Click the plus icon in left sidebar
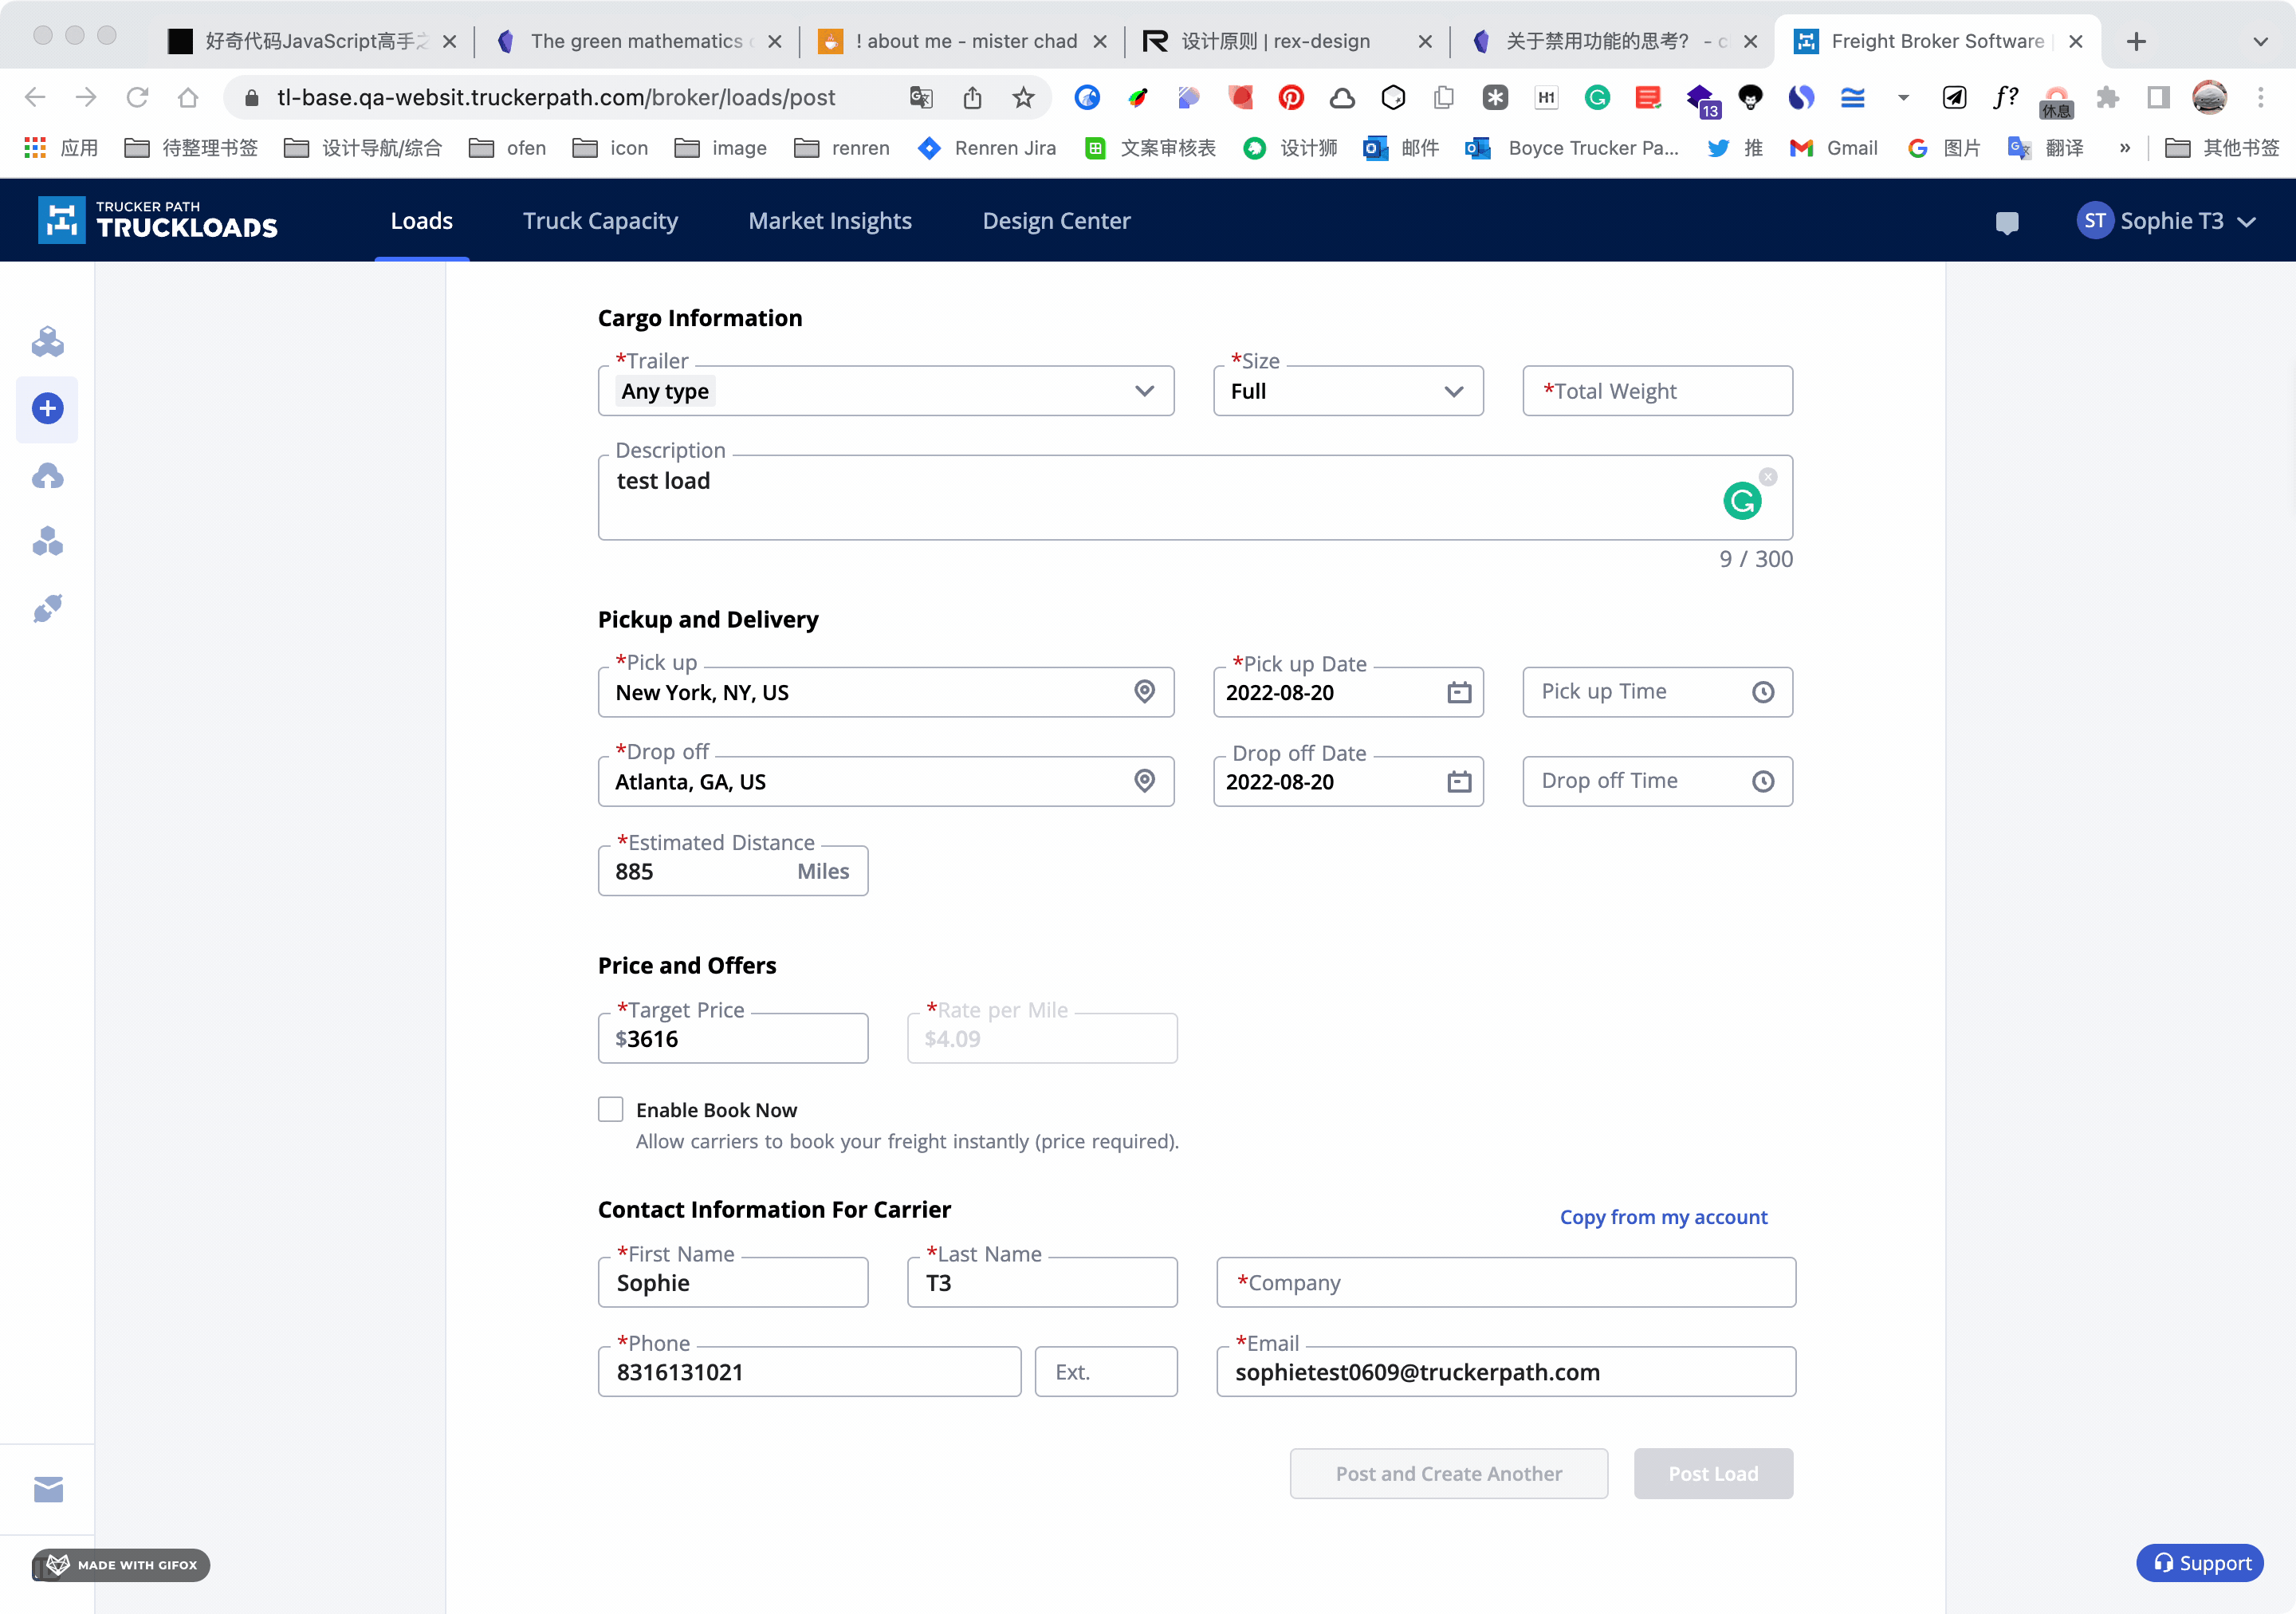2296x1614 pixels. 47,408
